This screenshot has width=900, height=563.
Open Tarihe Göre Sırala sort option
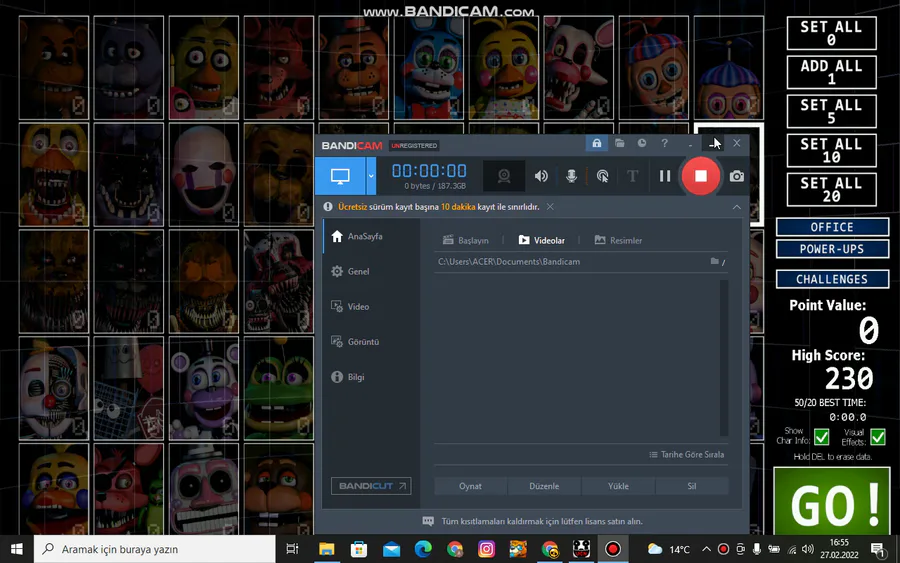(686, 455)
